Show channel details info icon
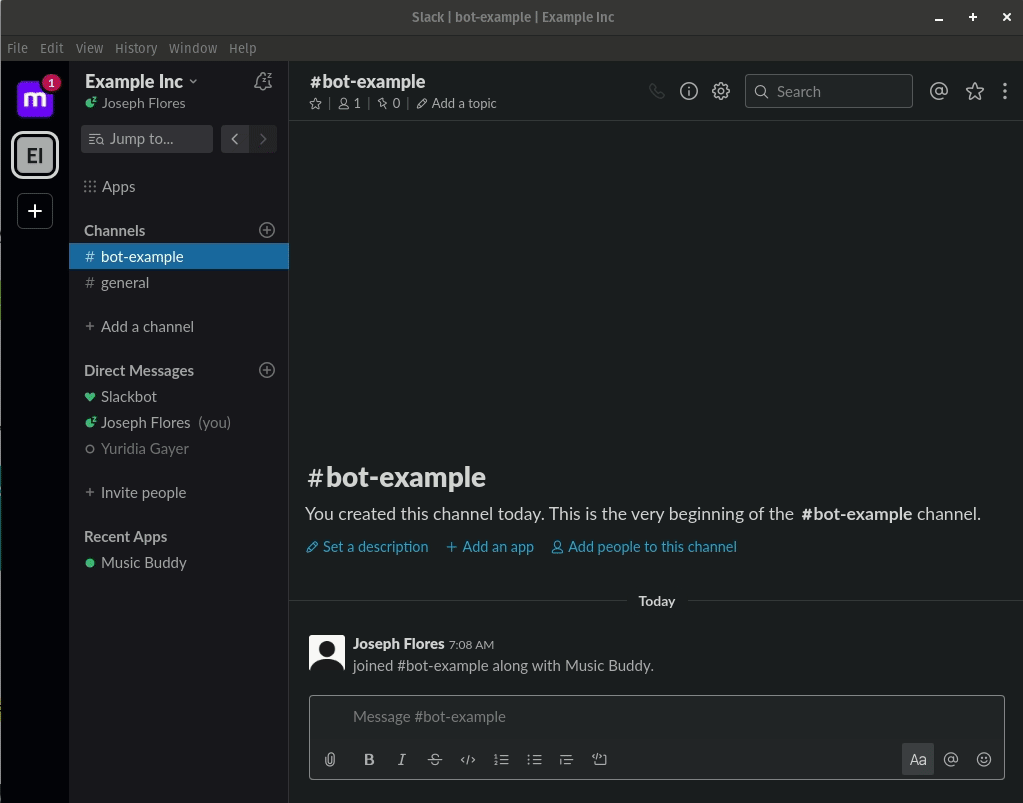 pos(689,91)
